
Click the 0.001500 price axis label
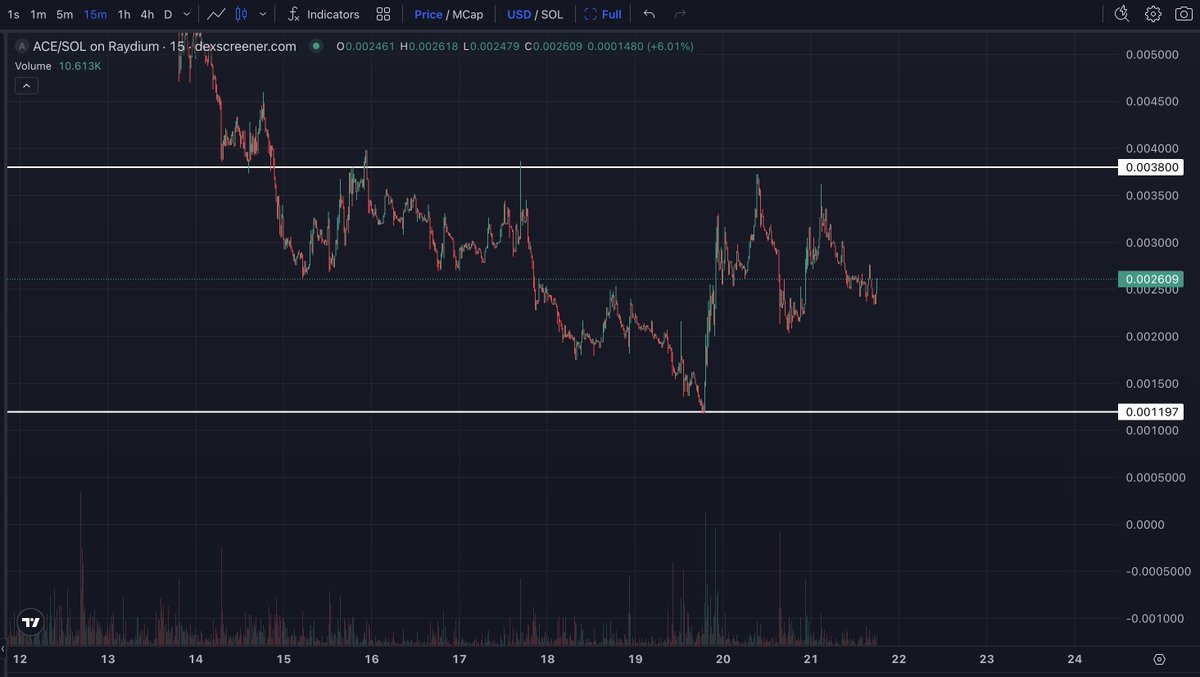coord(1150,383)
